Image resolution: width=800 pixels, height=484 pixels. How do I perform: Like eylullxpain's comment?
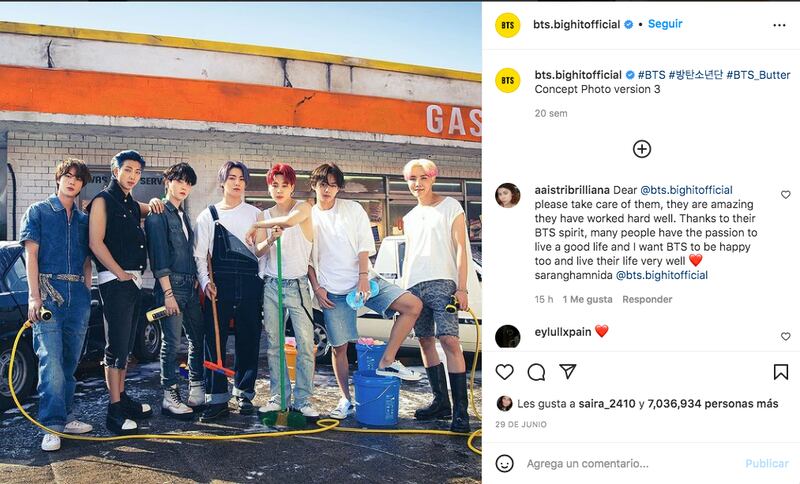pyautogui.click(x=786, y=336)
